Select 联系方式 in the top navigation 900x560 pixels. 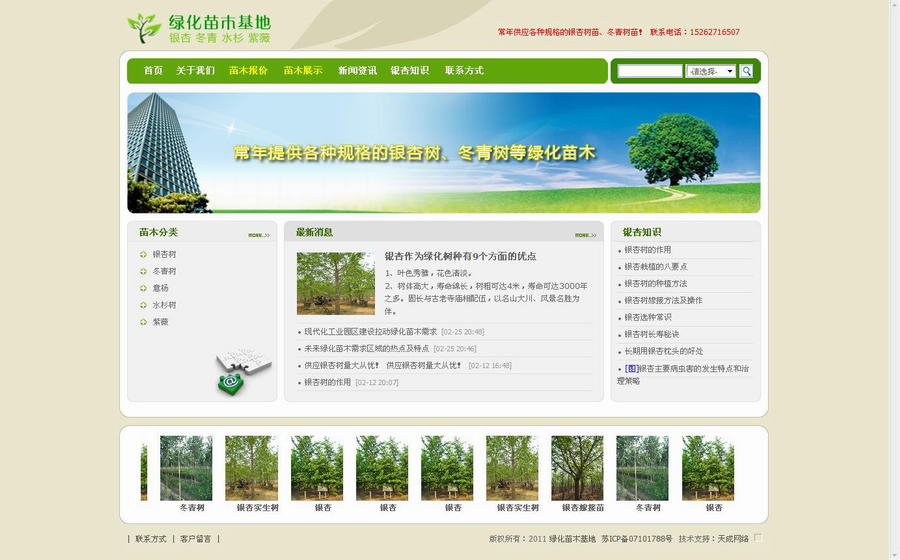coord(464,71)
